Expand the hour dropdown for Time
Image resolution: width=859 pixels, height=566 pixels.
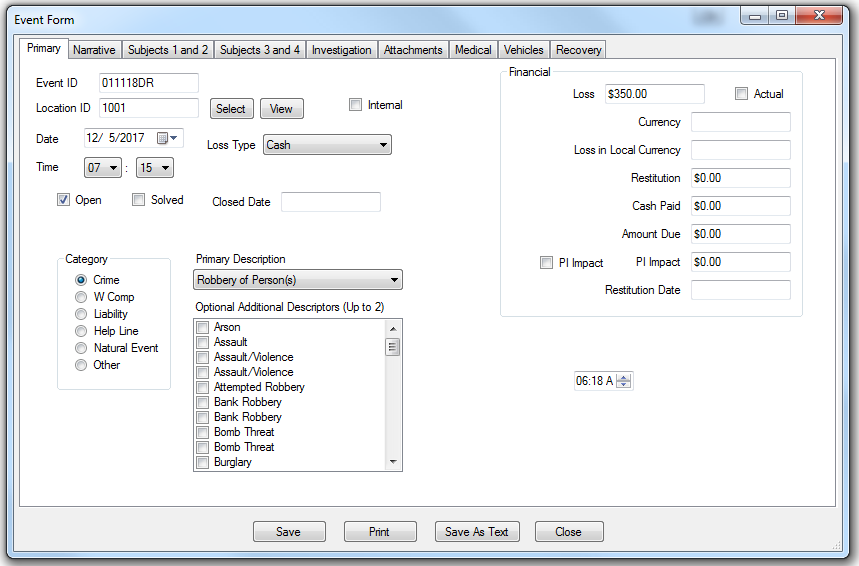[112, 168]
